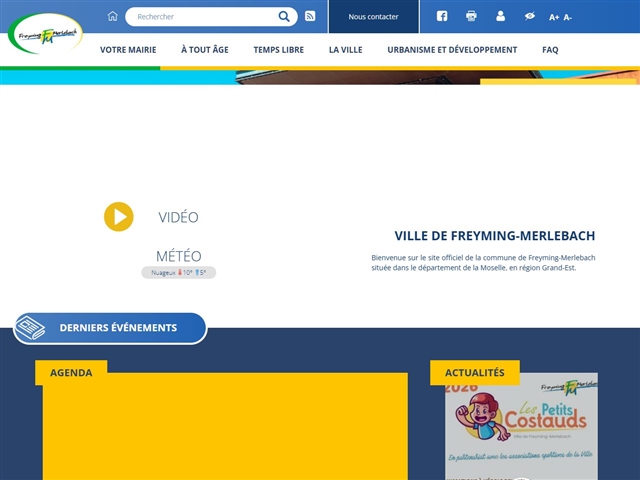Viewport: 640px width, 480px height.
Task: Click the yellow video play button
Action: pos(118,217)
